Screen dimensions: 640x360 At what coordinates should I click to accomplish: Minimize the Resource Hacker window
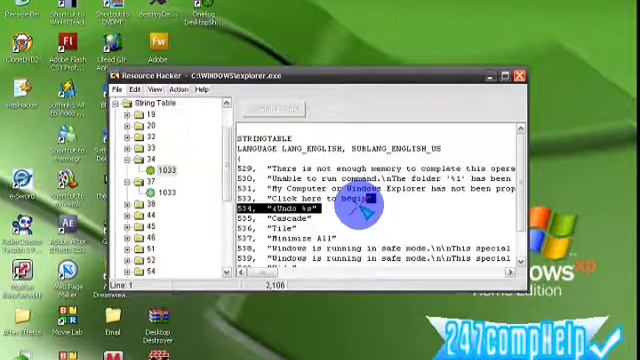490,76
